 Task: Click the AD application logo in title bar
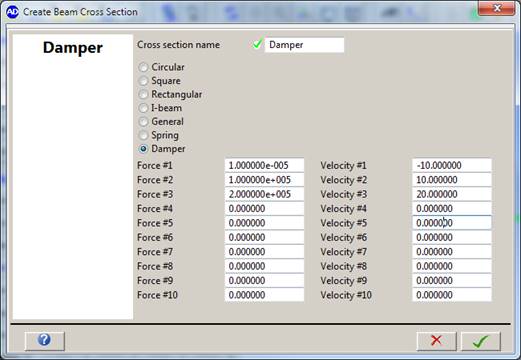point(12,12)
